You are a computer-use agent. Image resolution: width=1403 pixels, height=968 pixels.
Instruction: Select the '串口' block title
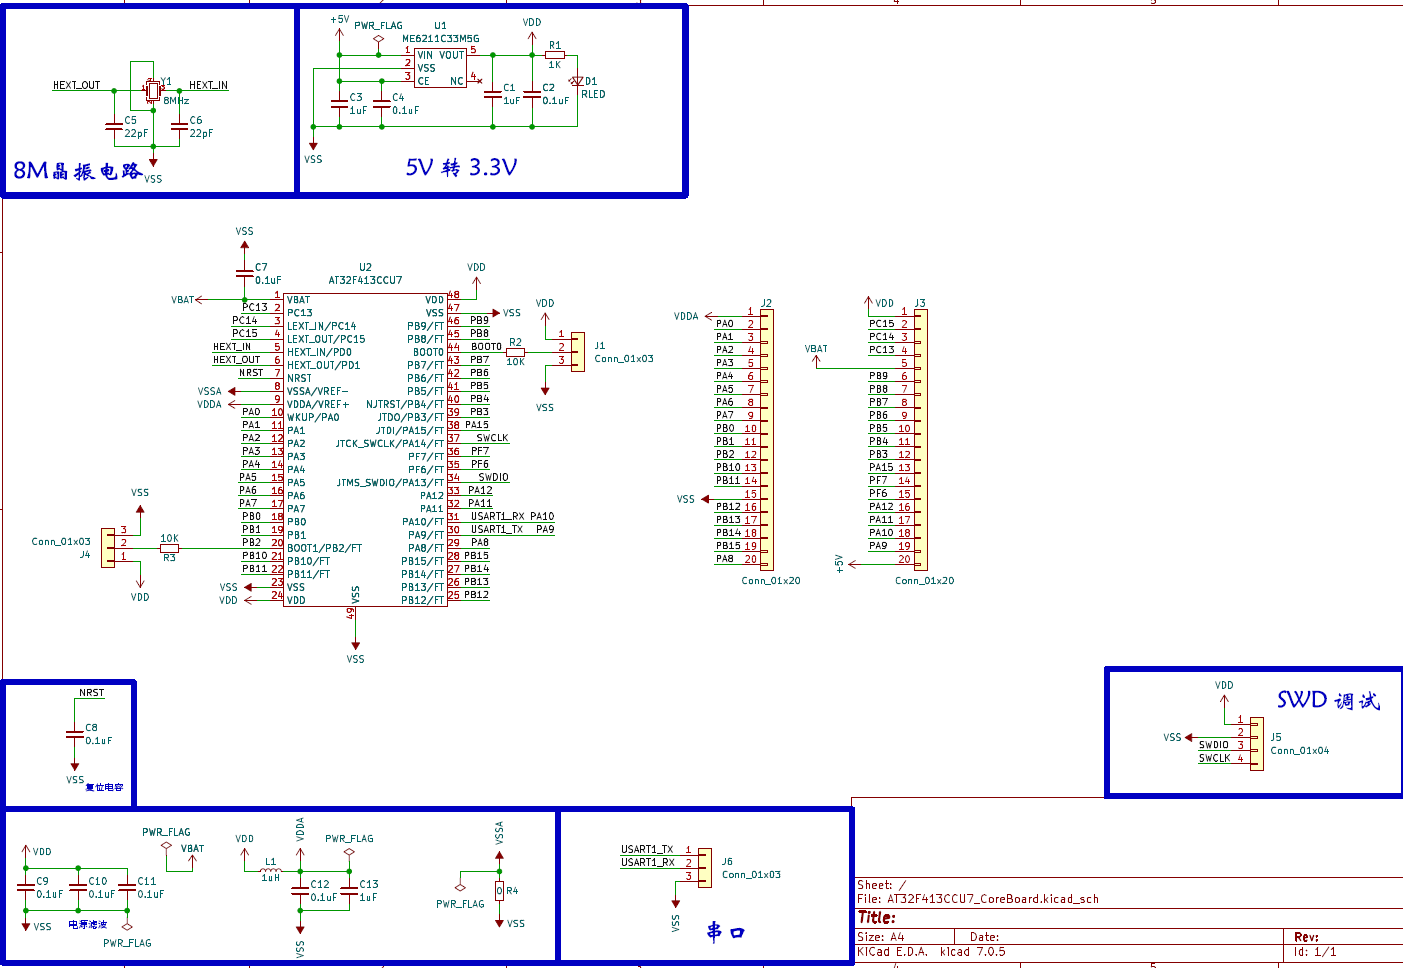pyautogui.click(x=726, y=932)
